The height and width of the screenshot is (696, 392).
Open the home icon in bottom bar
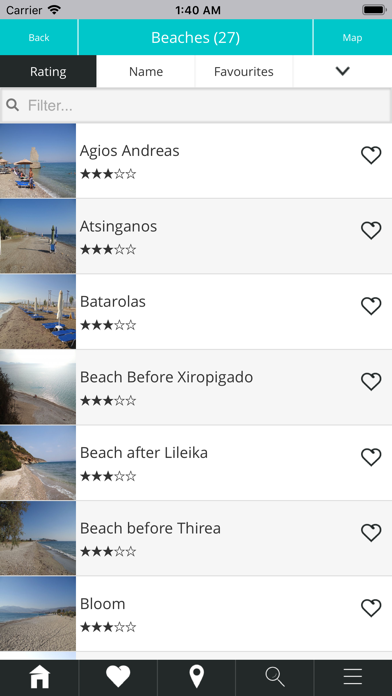tap(40, 677)
